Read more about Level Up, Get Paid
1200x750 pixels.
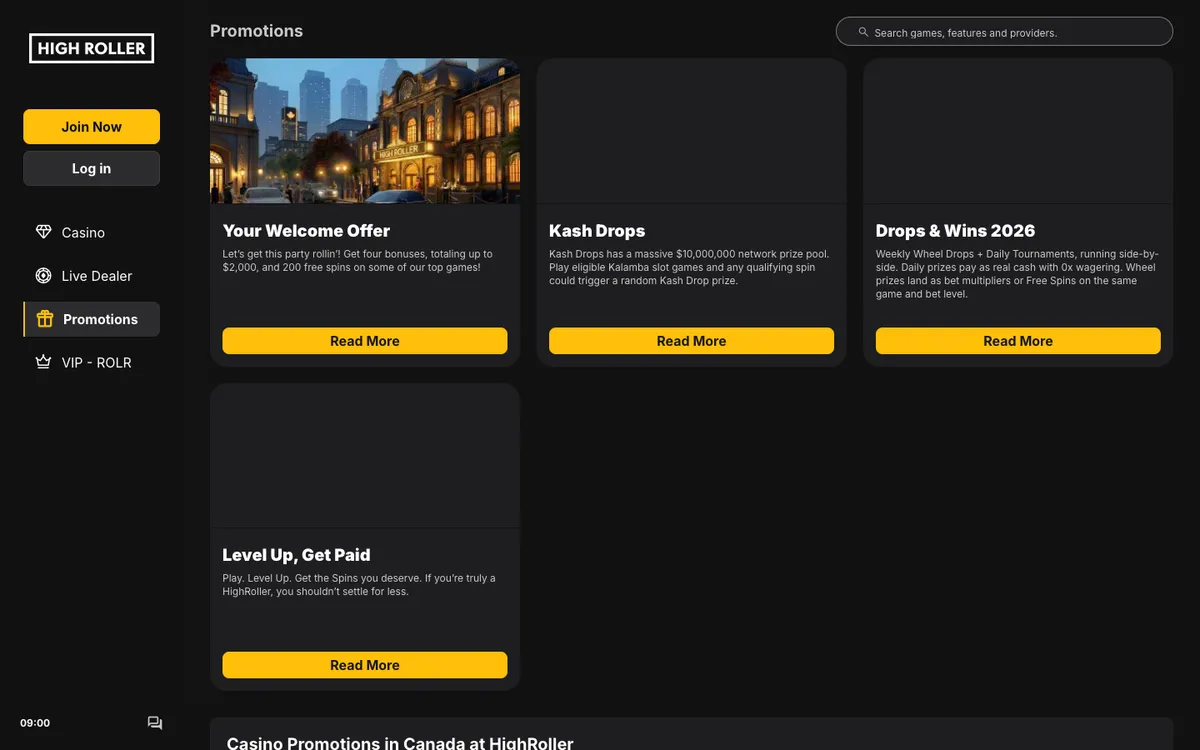point(365,665)
